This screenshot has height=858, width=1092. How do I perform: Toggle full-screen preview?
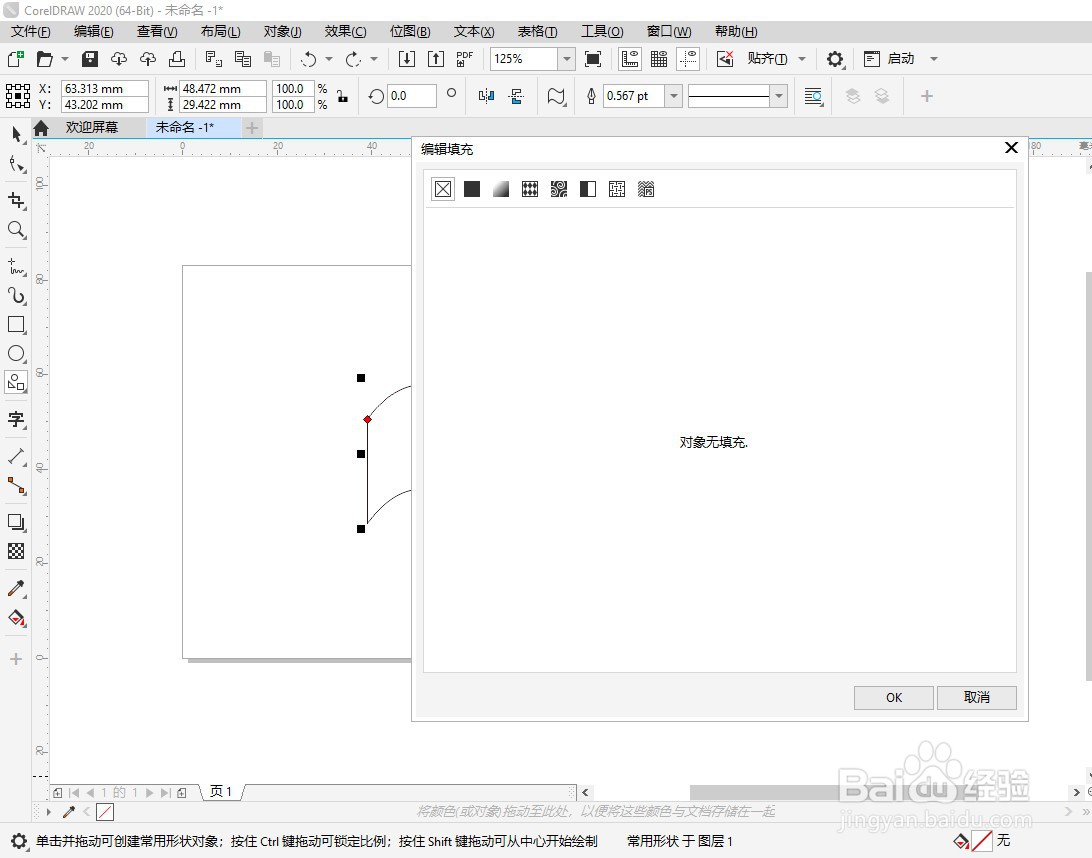pyautogui.click(x=593, y=59)
